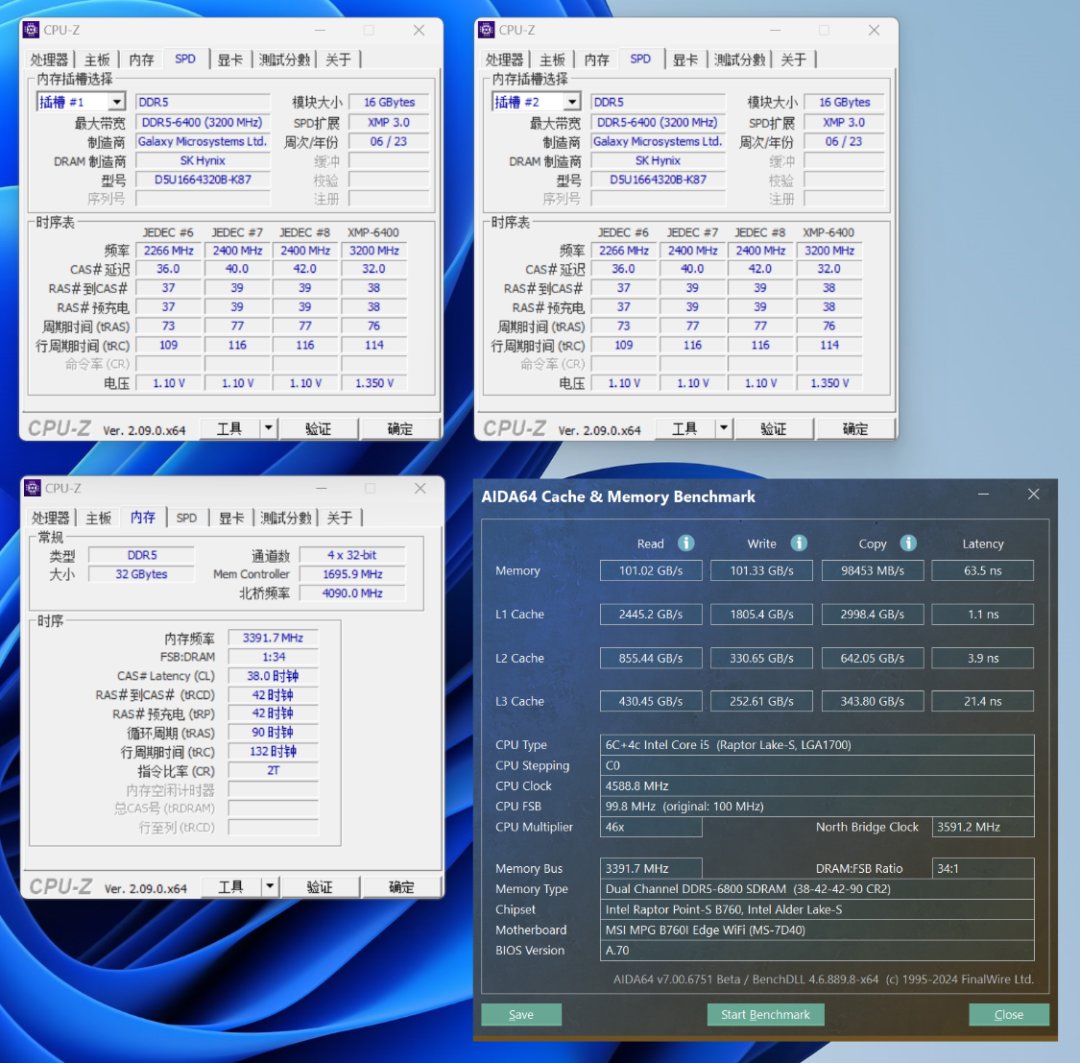Close the AIDA64 benchmark window
The height and width of the screenshot is (1063, 1080).
[x=1033, y=494]
